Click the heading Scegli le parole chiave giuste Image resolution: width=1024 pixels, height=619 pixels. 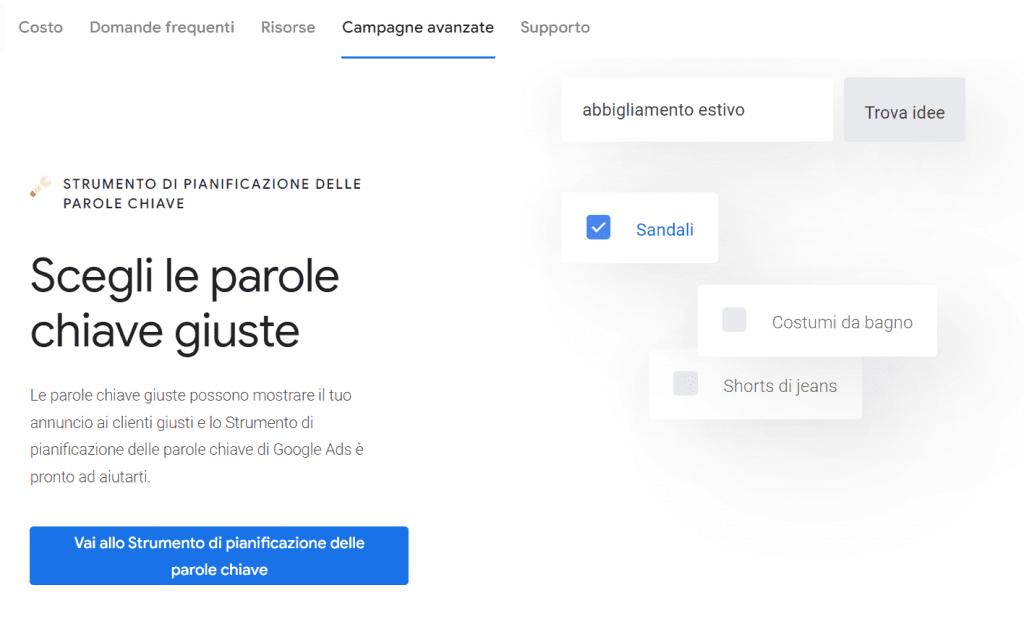pyautogui.click(x=185, y=303)
